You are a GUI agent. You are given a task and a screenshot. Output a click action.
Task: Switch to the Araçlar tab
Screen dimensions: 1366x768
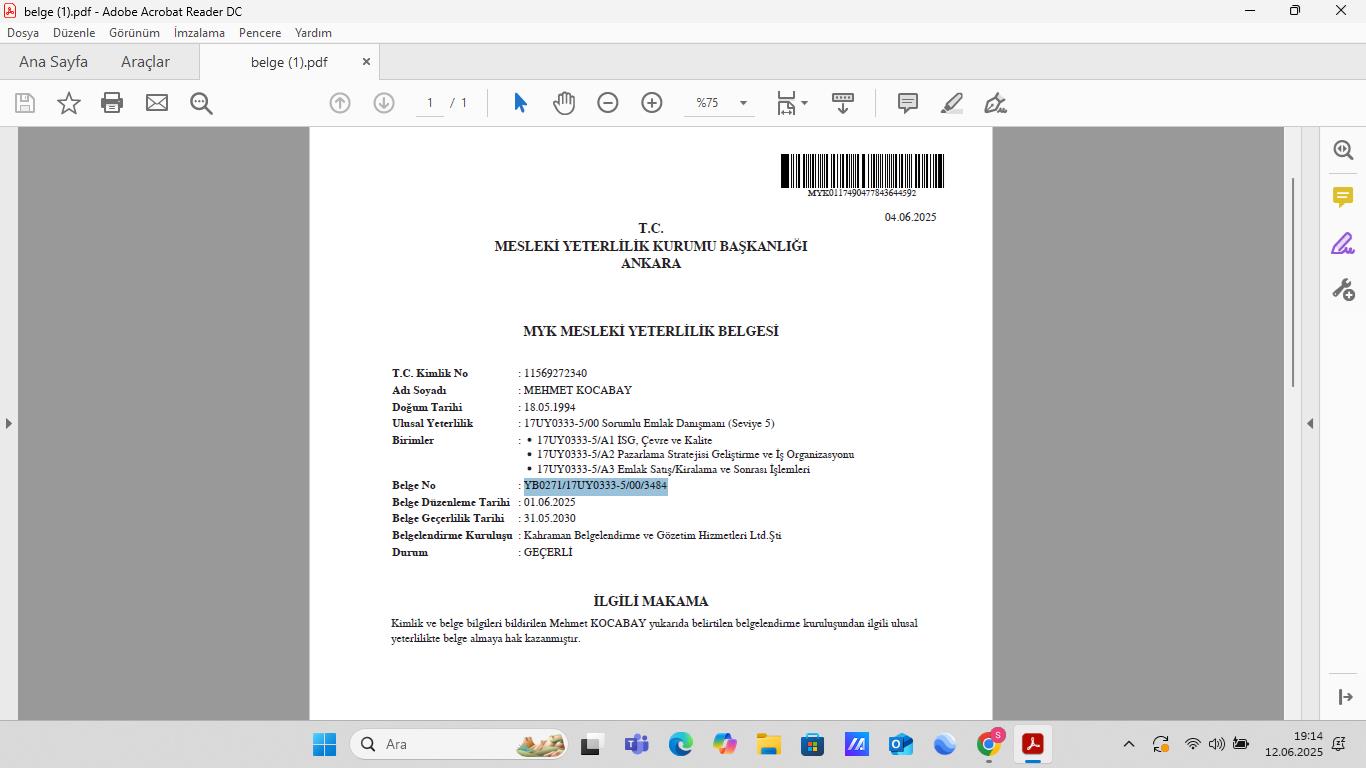145,62
